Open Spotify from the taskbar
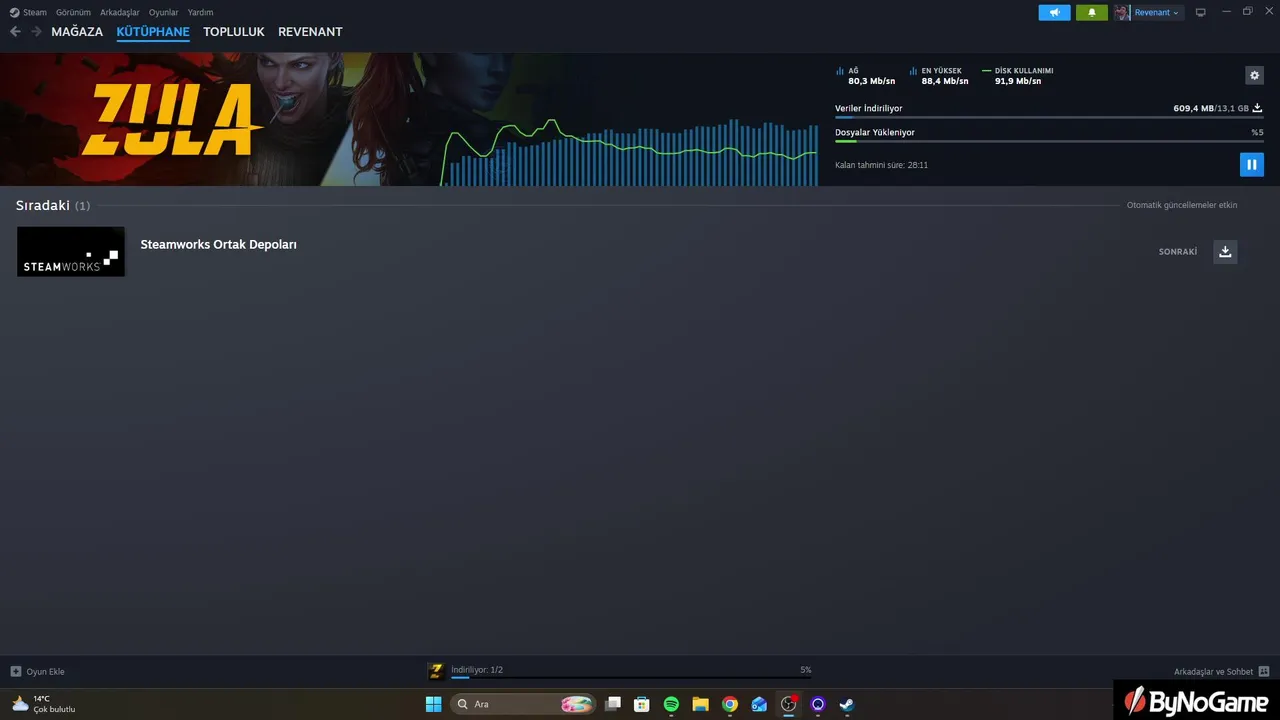 pyautogui.click(x=671, y=704)
